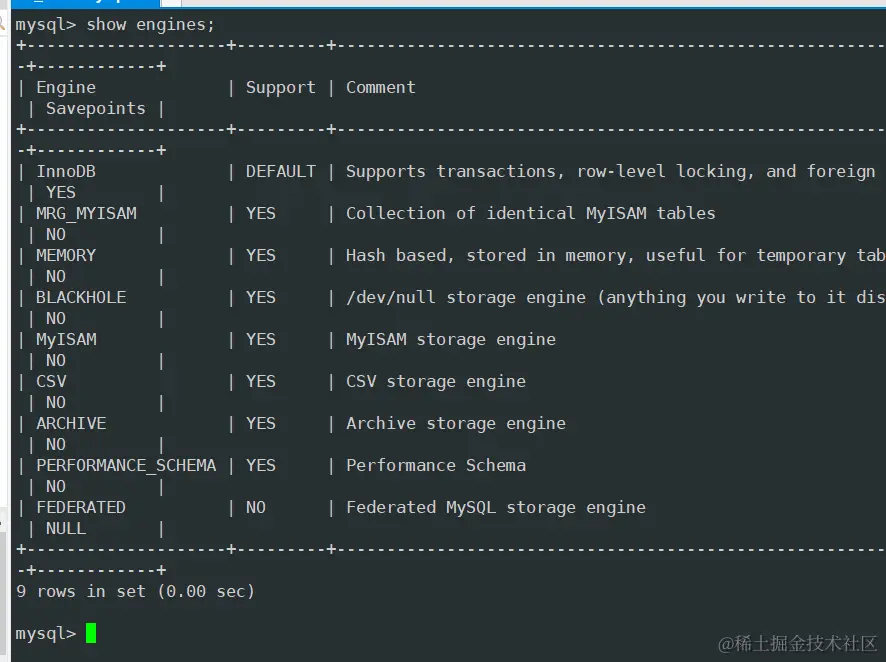
Task: Click the NULL savepoints value
Action: 66,528
